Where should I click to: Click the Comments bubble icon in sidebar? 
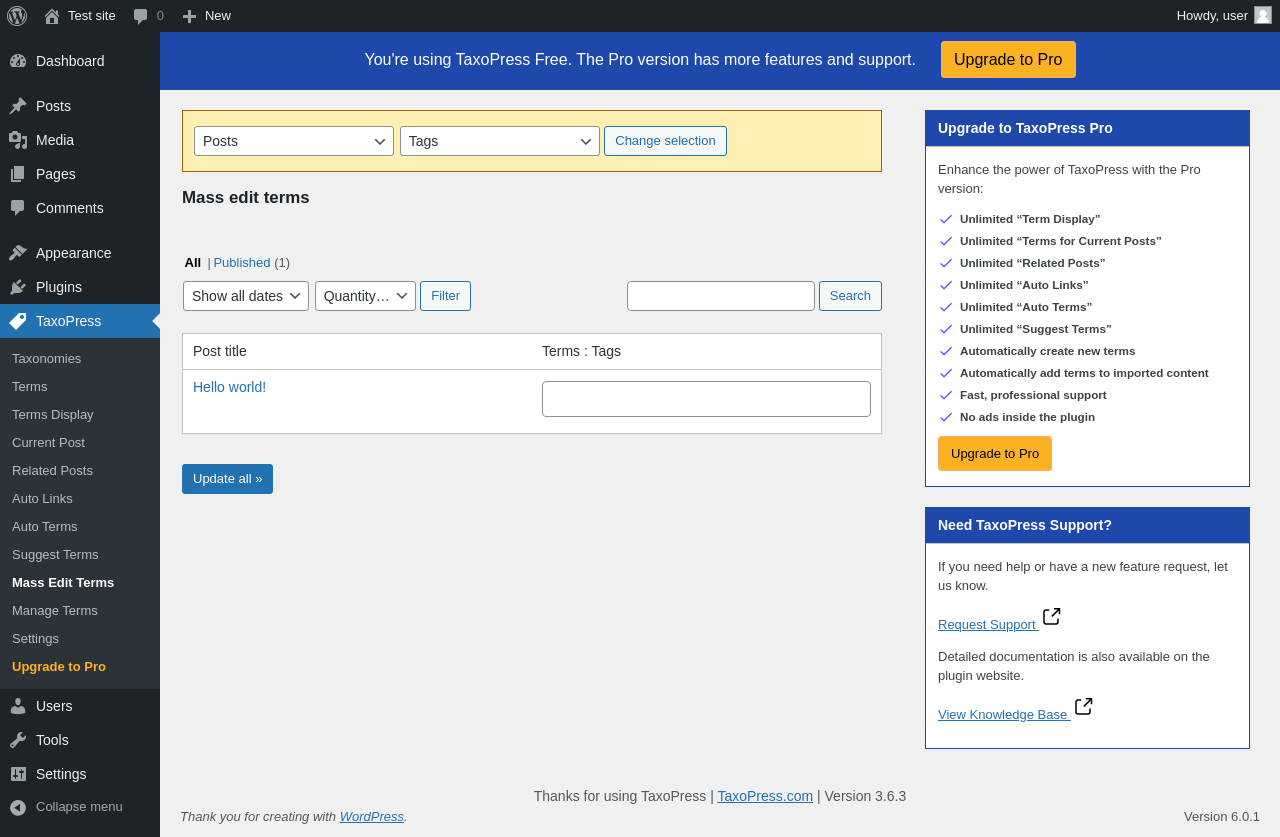click(18, 208)
